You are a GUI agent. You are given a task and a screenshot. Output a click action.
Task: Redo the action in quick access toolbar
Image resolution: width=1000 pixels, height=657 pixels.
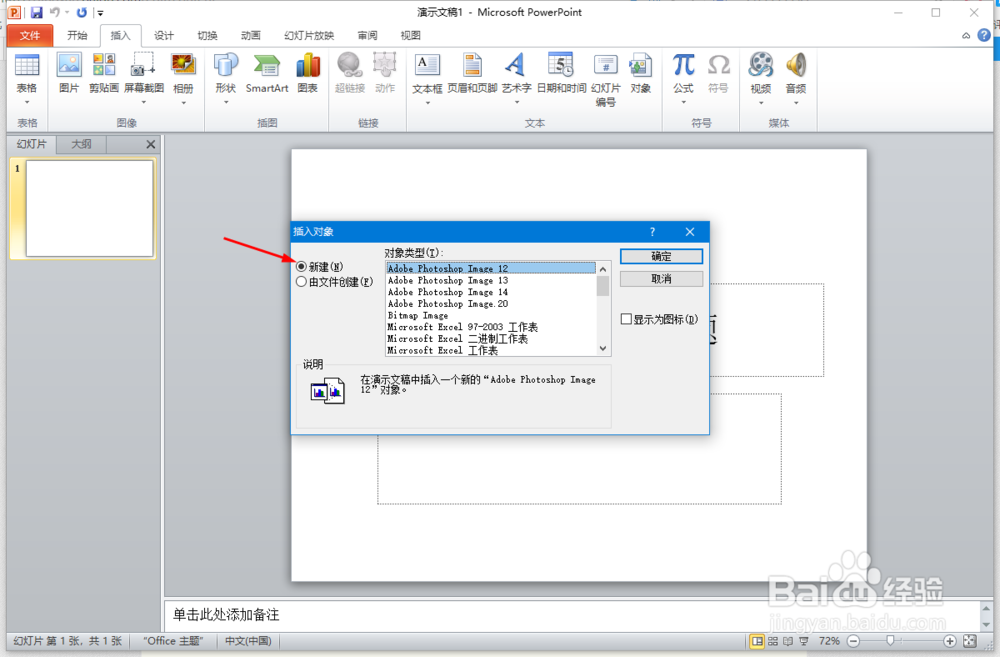pyautogui.click(x=82, y=12)
